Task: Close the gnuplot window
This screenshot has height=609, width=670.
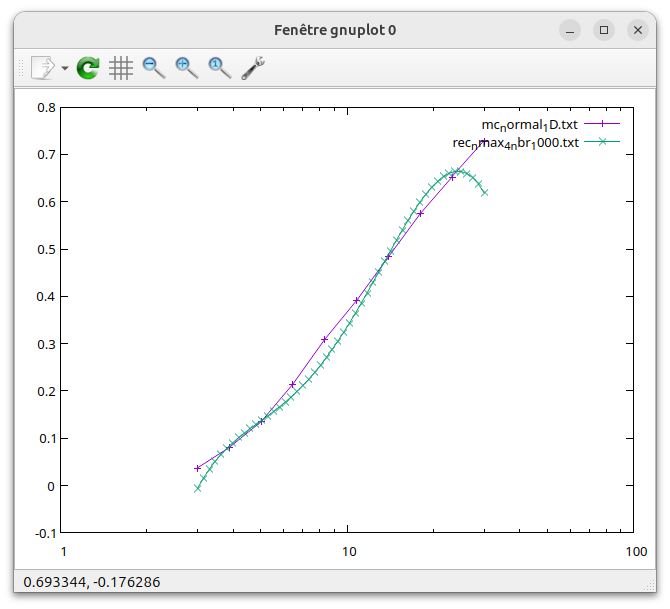Action: coord(638,30)
